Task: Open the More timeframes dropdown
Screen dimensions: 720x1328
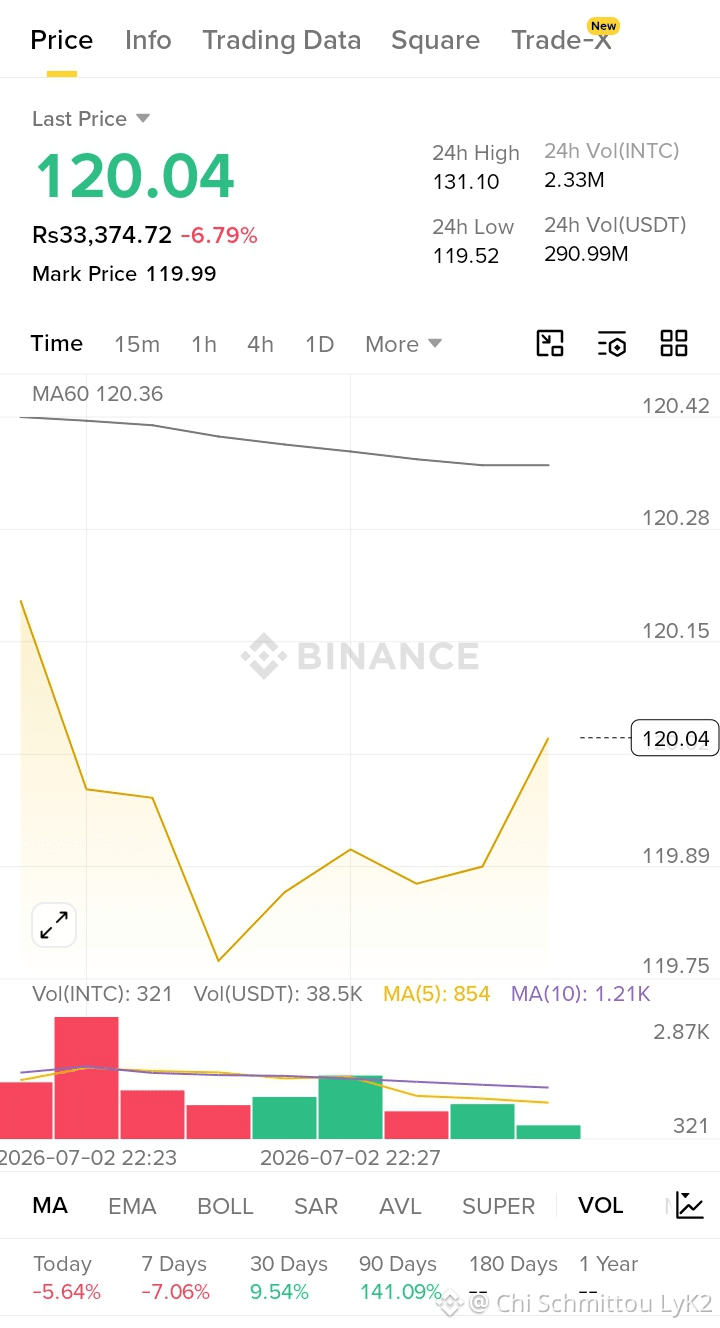Action: pos(403,344)
